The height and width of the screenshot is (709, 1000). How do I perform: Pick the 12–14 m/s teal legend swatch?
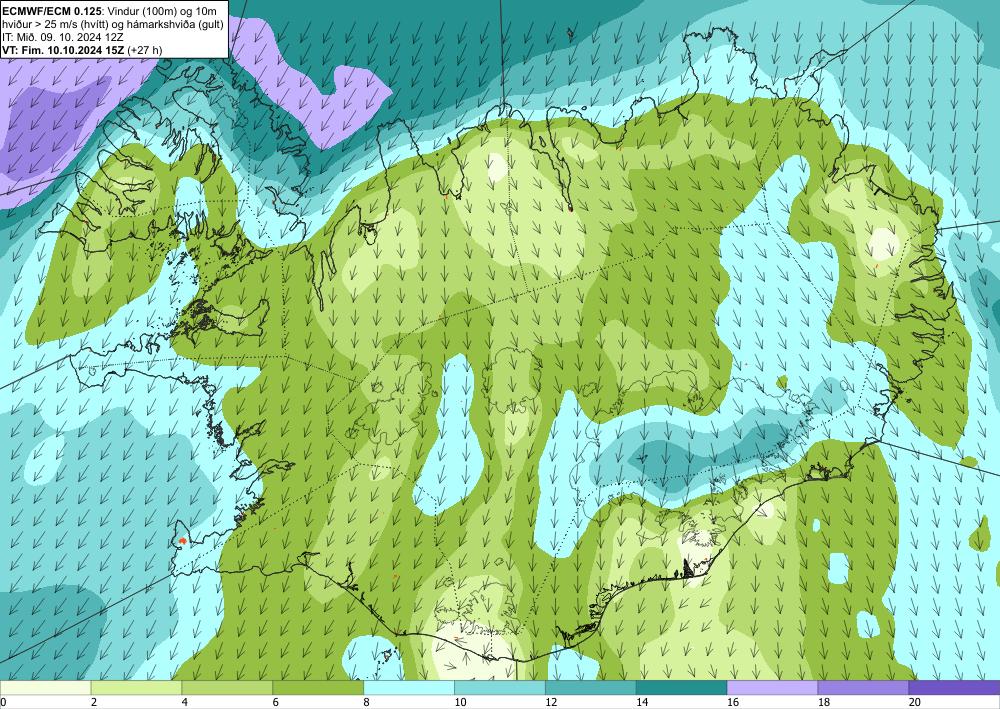(x=591, y=687)
